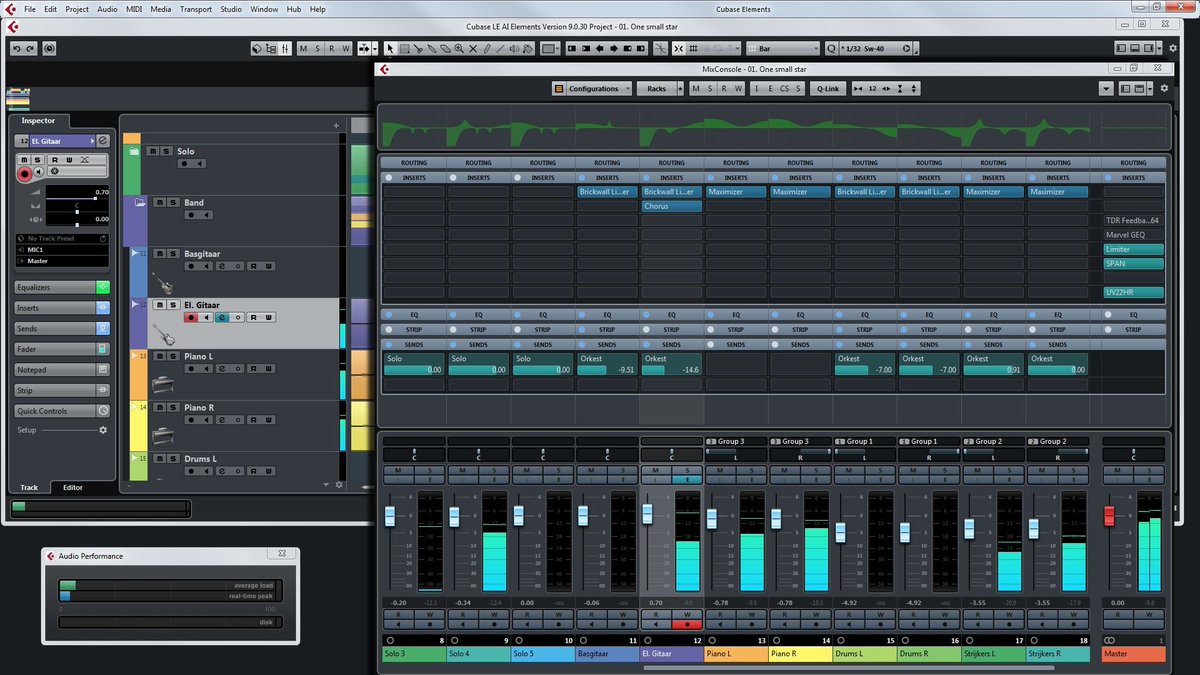Expand the Notepad section in Inspector
The image size is (1200, 675).
[56, 370]
